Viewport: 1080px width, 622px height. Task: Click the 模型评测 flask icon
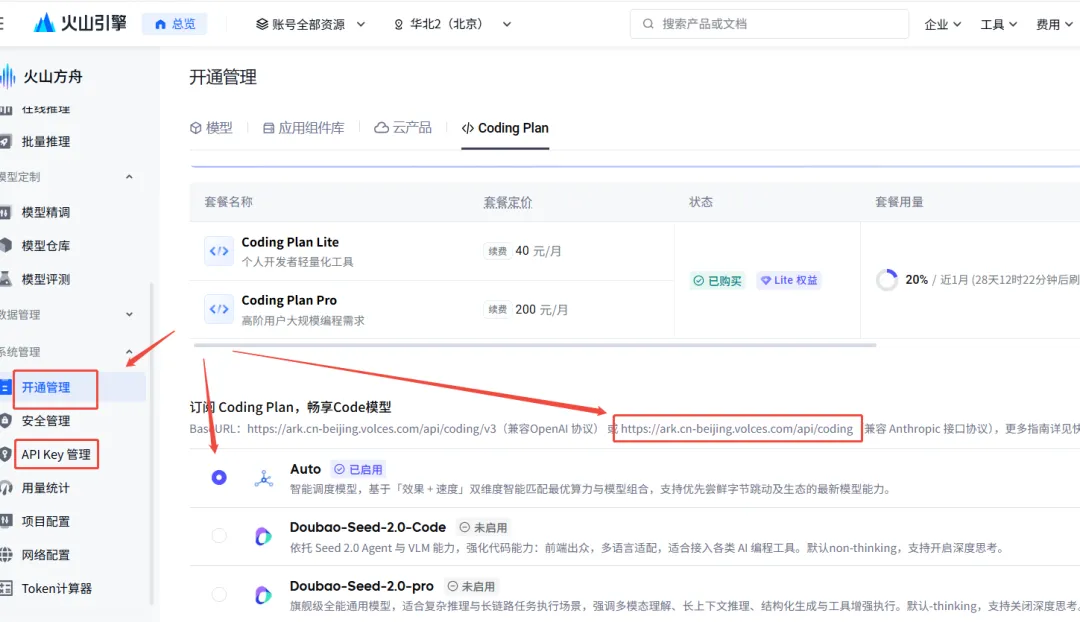click(6, 279)
